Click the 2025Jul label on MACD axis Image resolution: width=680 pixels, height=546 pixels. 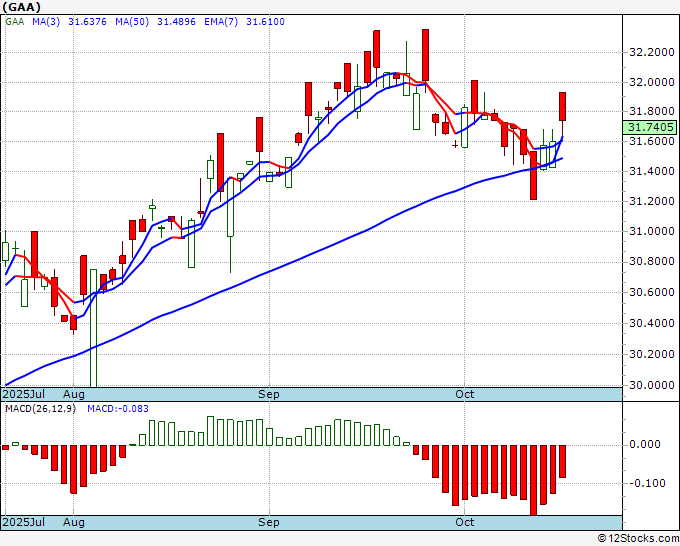pyautogui.click(x=24, y=522)
